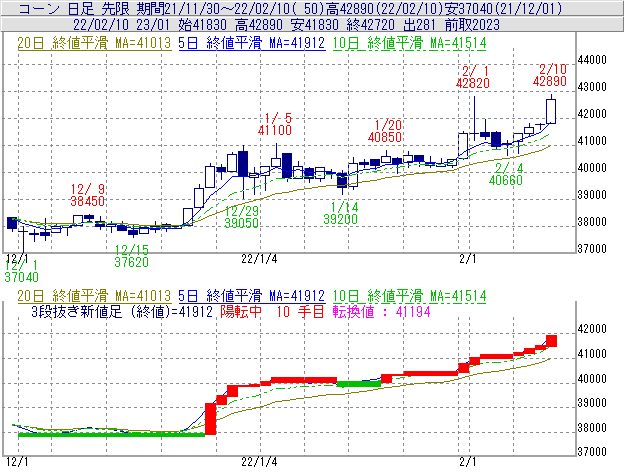Image resolution: width=624 pixels, height=475 pixels.
Task: Click the 12/1 37040 low label
Action: click(21, 271)
